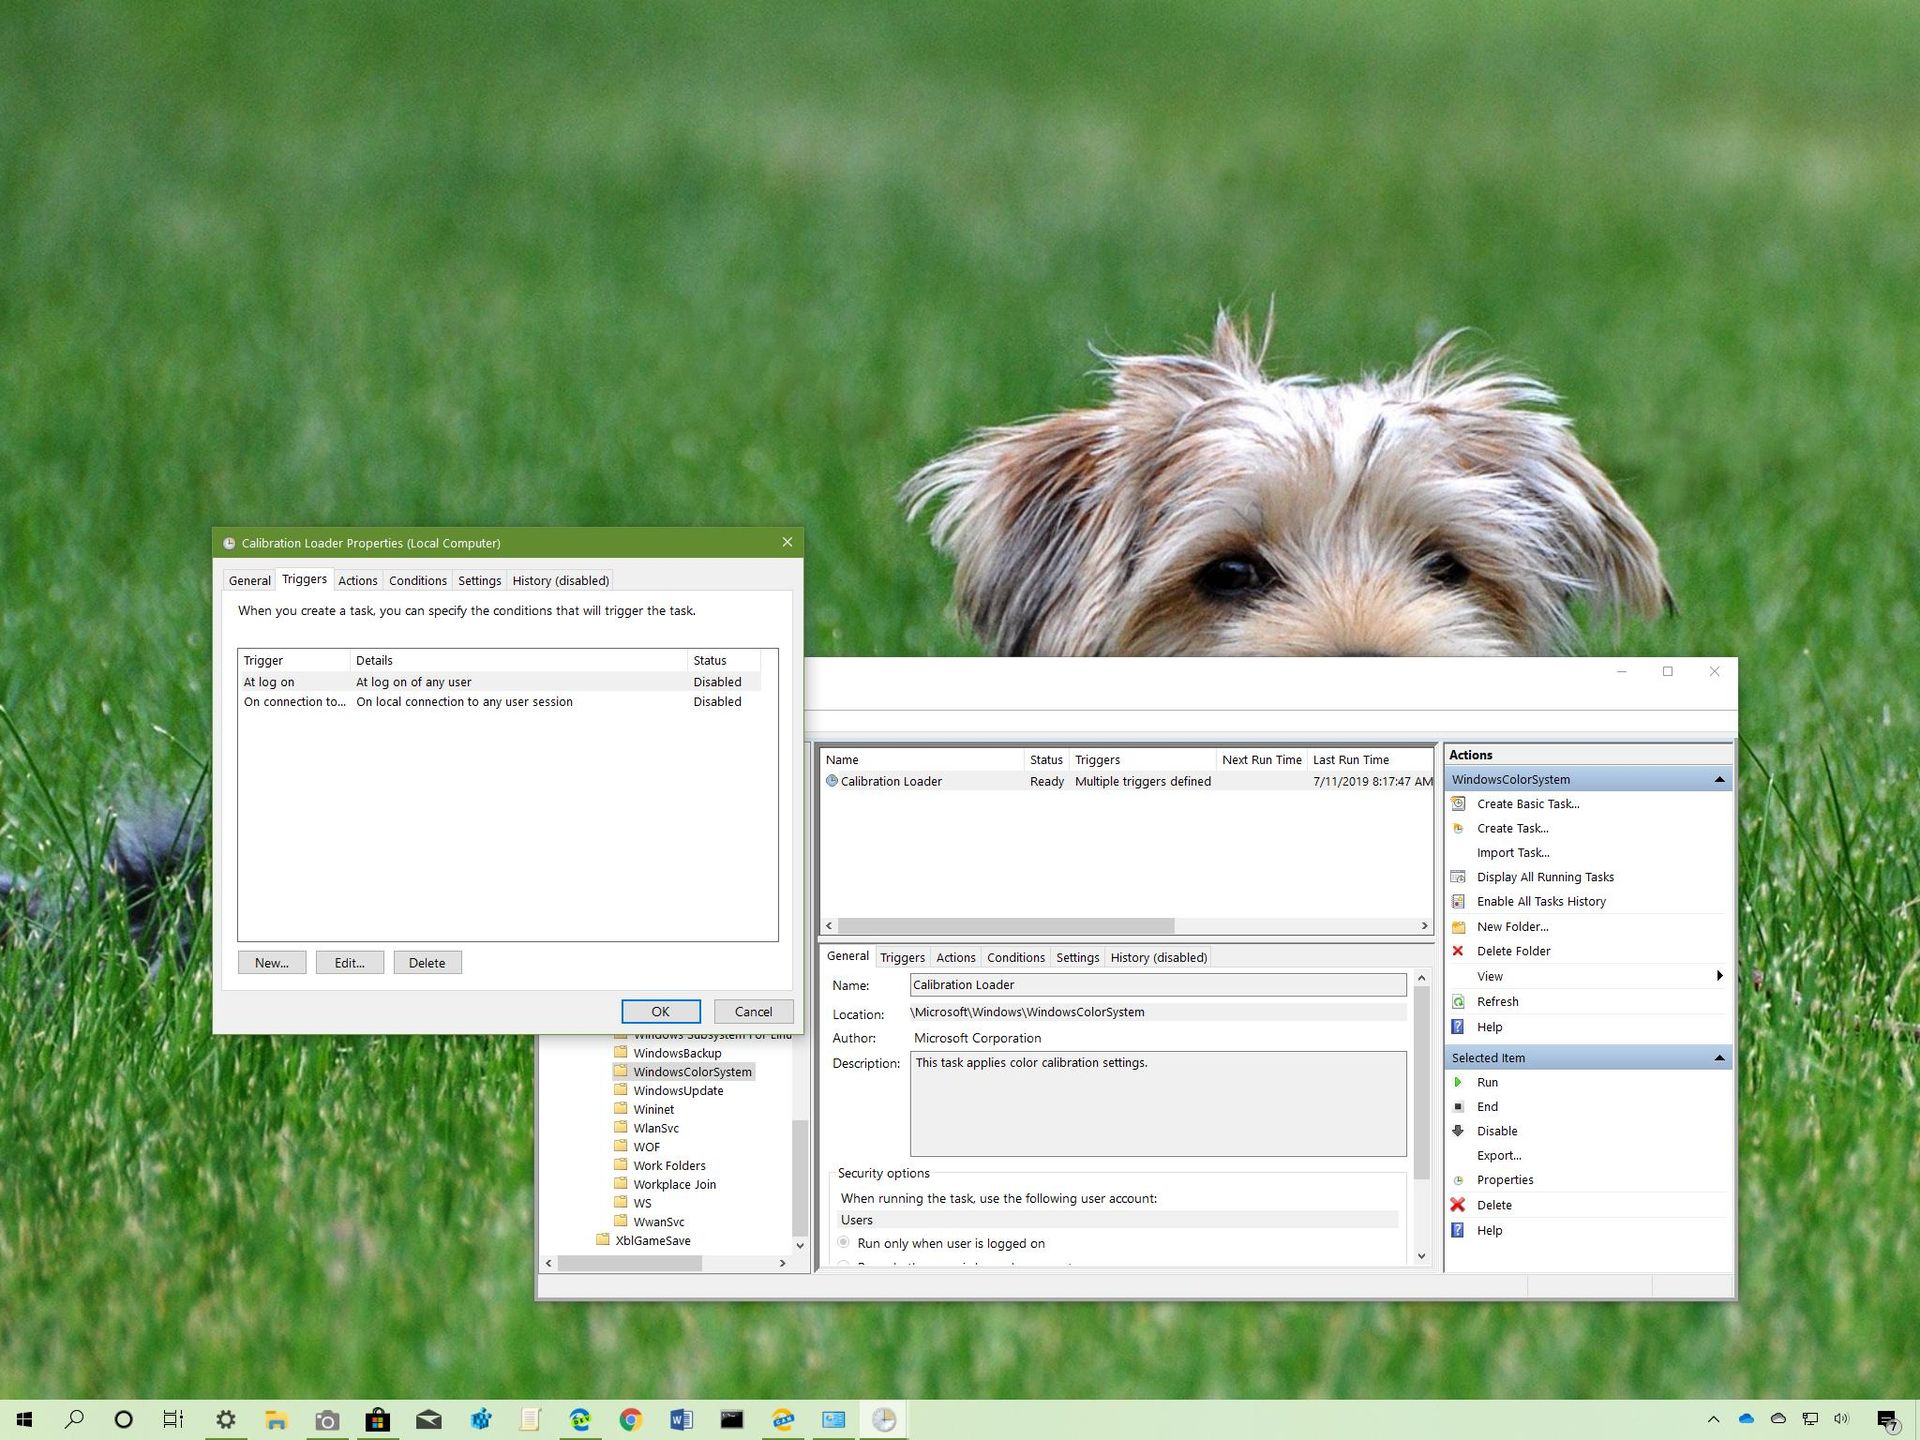Open Display All Running Tasks
The height and width of the screenshot is (1440, 1920).
[x=1545, y=877]
